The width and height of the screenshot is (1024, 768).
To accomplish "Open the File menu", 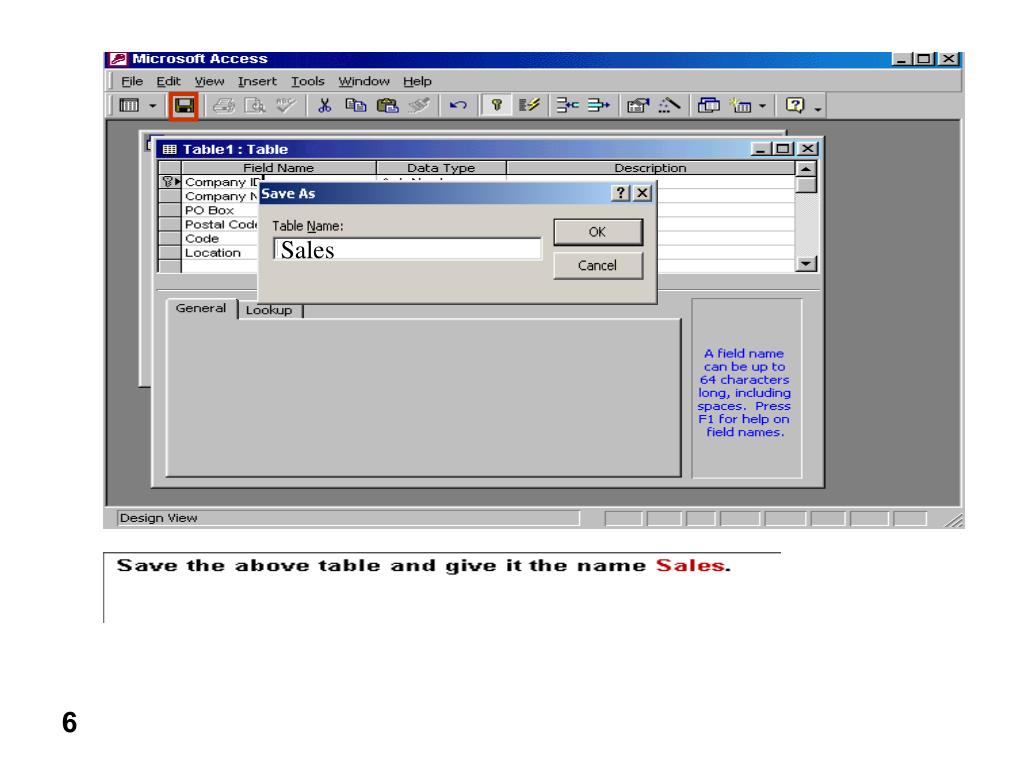I will click(x=132, y=82).
